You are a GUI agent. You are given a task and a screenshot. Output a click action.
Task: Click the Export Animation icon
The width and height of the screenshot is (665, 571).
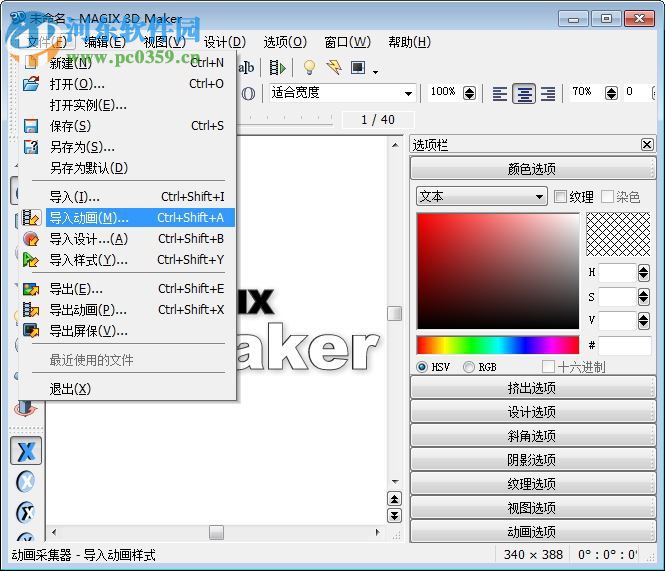[31, 310]
